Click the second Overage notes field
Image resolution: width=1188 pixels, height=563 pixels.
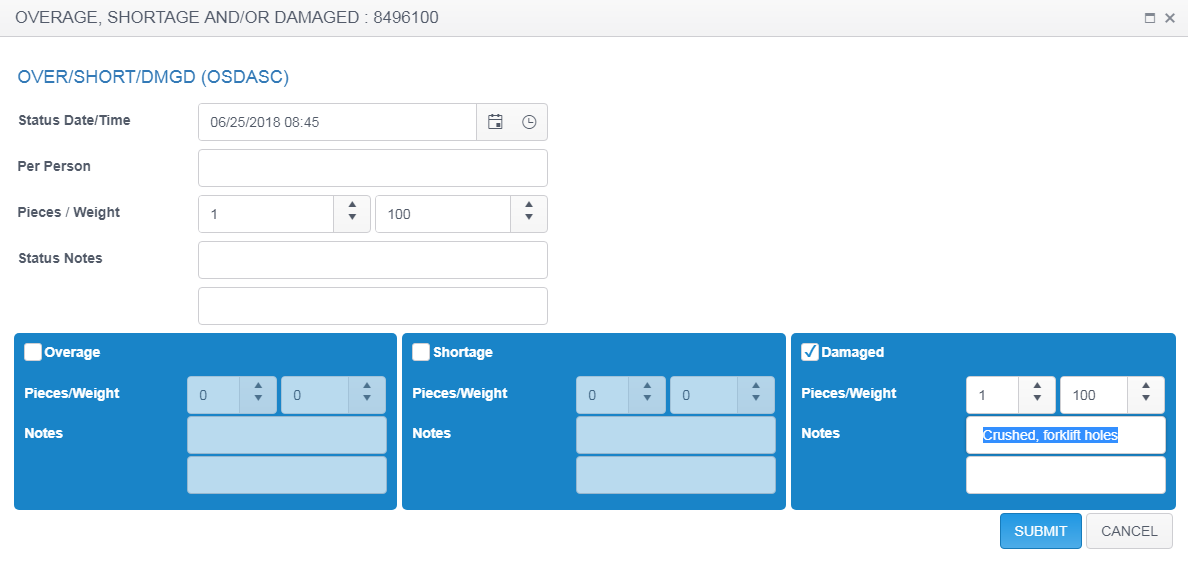287,475
